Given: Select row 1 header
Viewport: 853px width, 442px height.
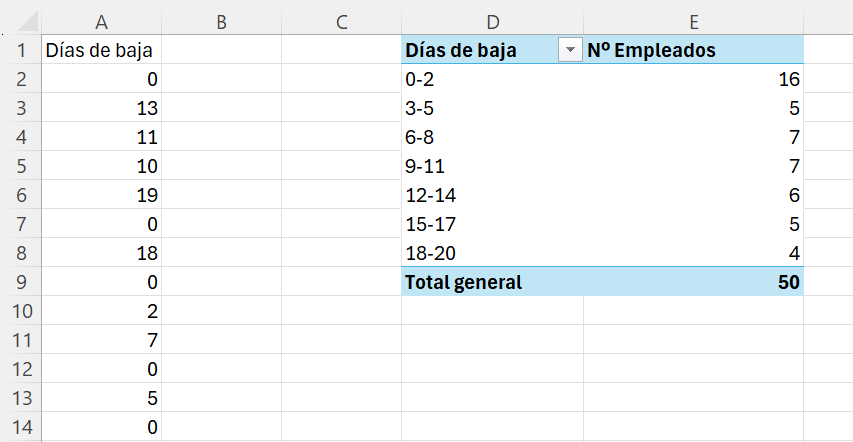Looking at the screenshot, I should click(x=19, y=51).
